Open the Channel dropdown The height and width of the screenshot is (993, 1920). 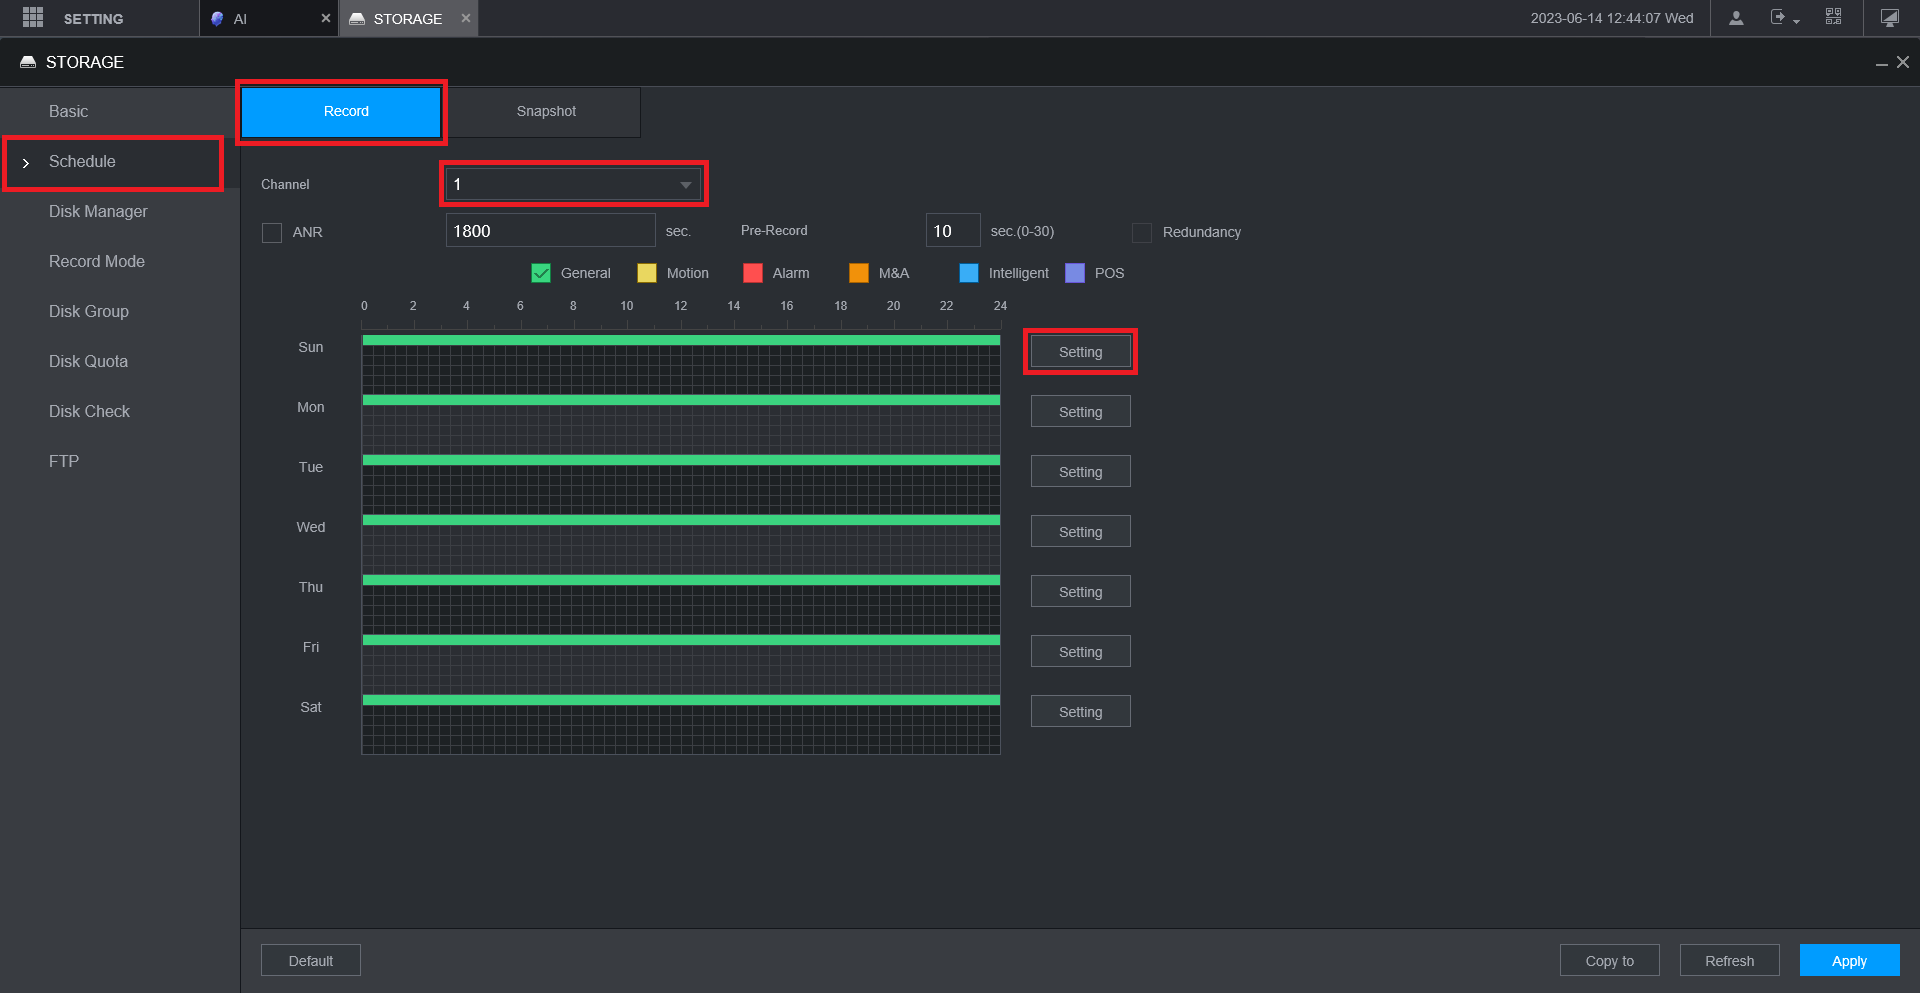574,184
